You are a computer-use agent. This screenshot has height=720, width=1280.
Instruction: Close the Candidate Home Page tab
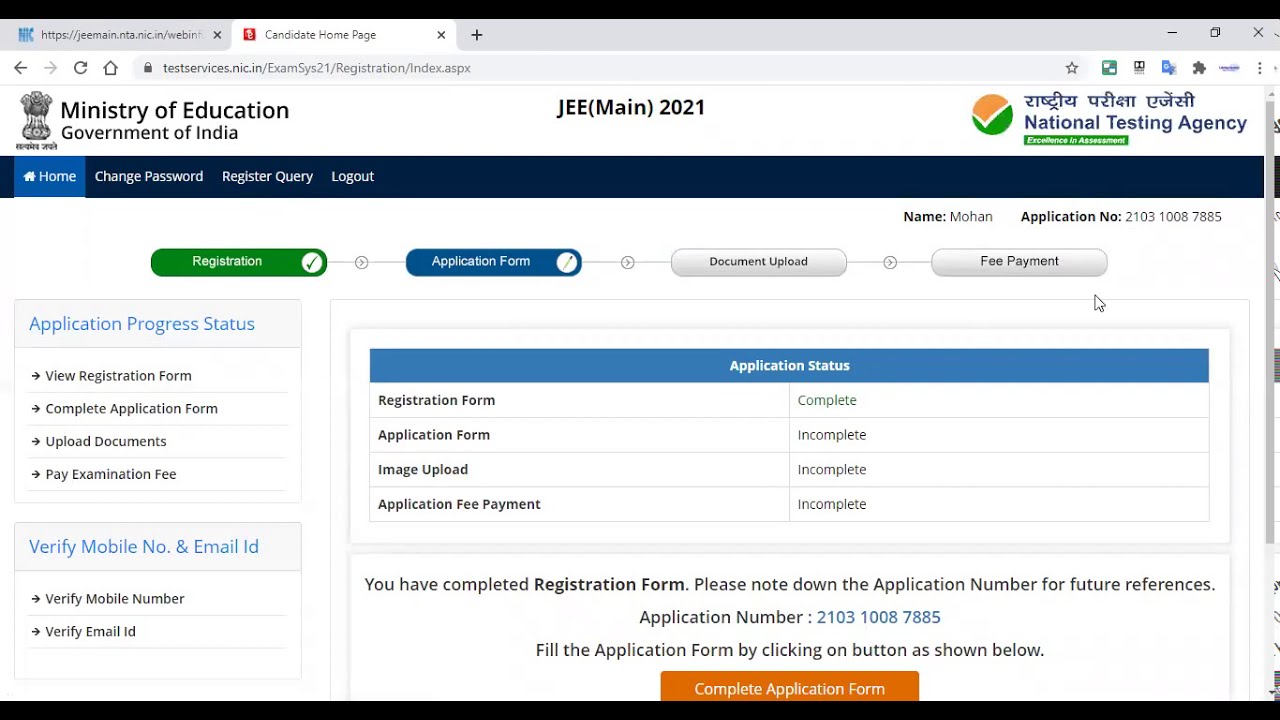(441, 35)
